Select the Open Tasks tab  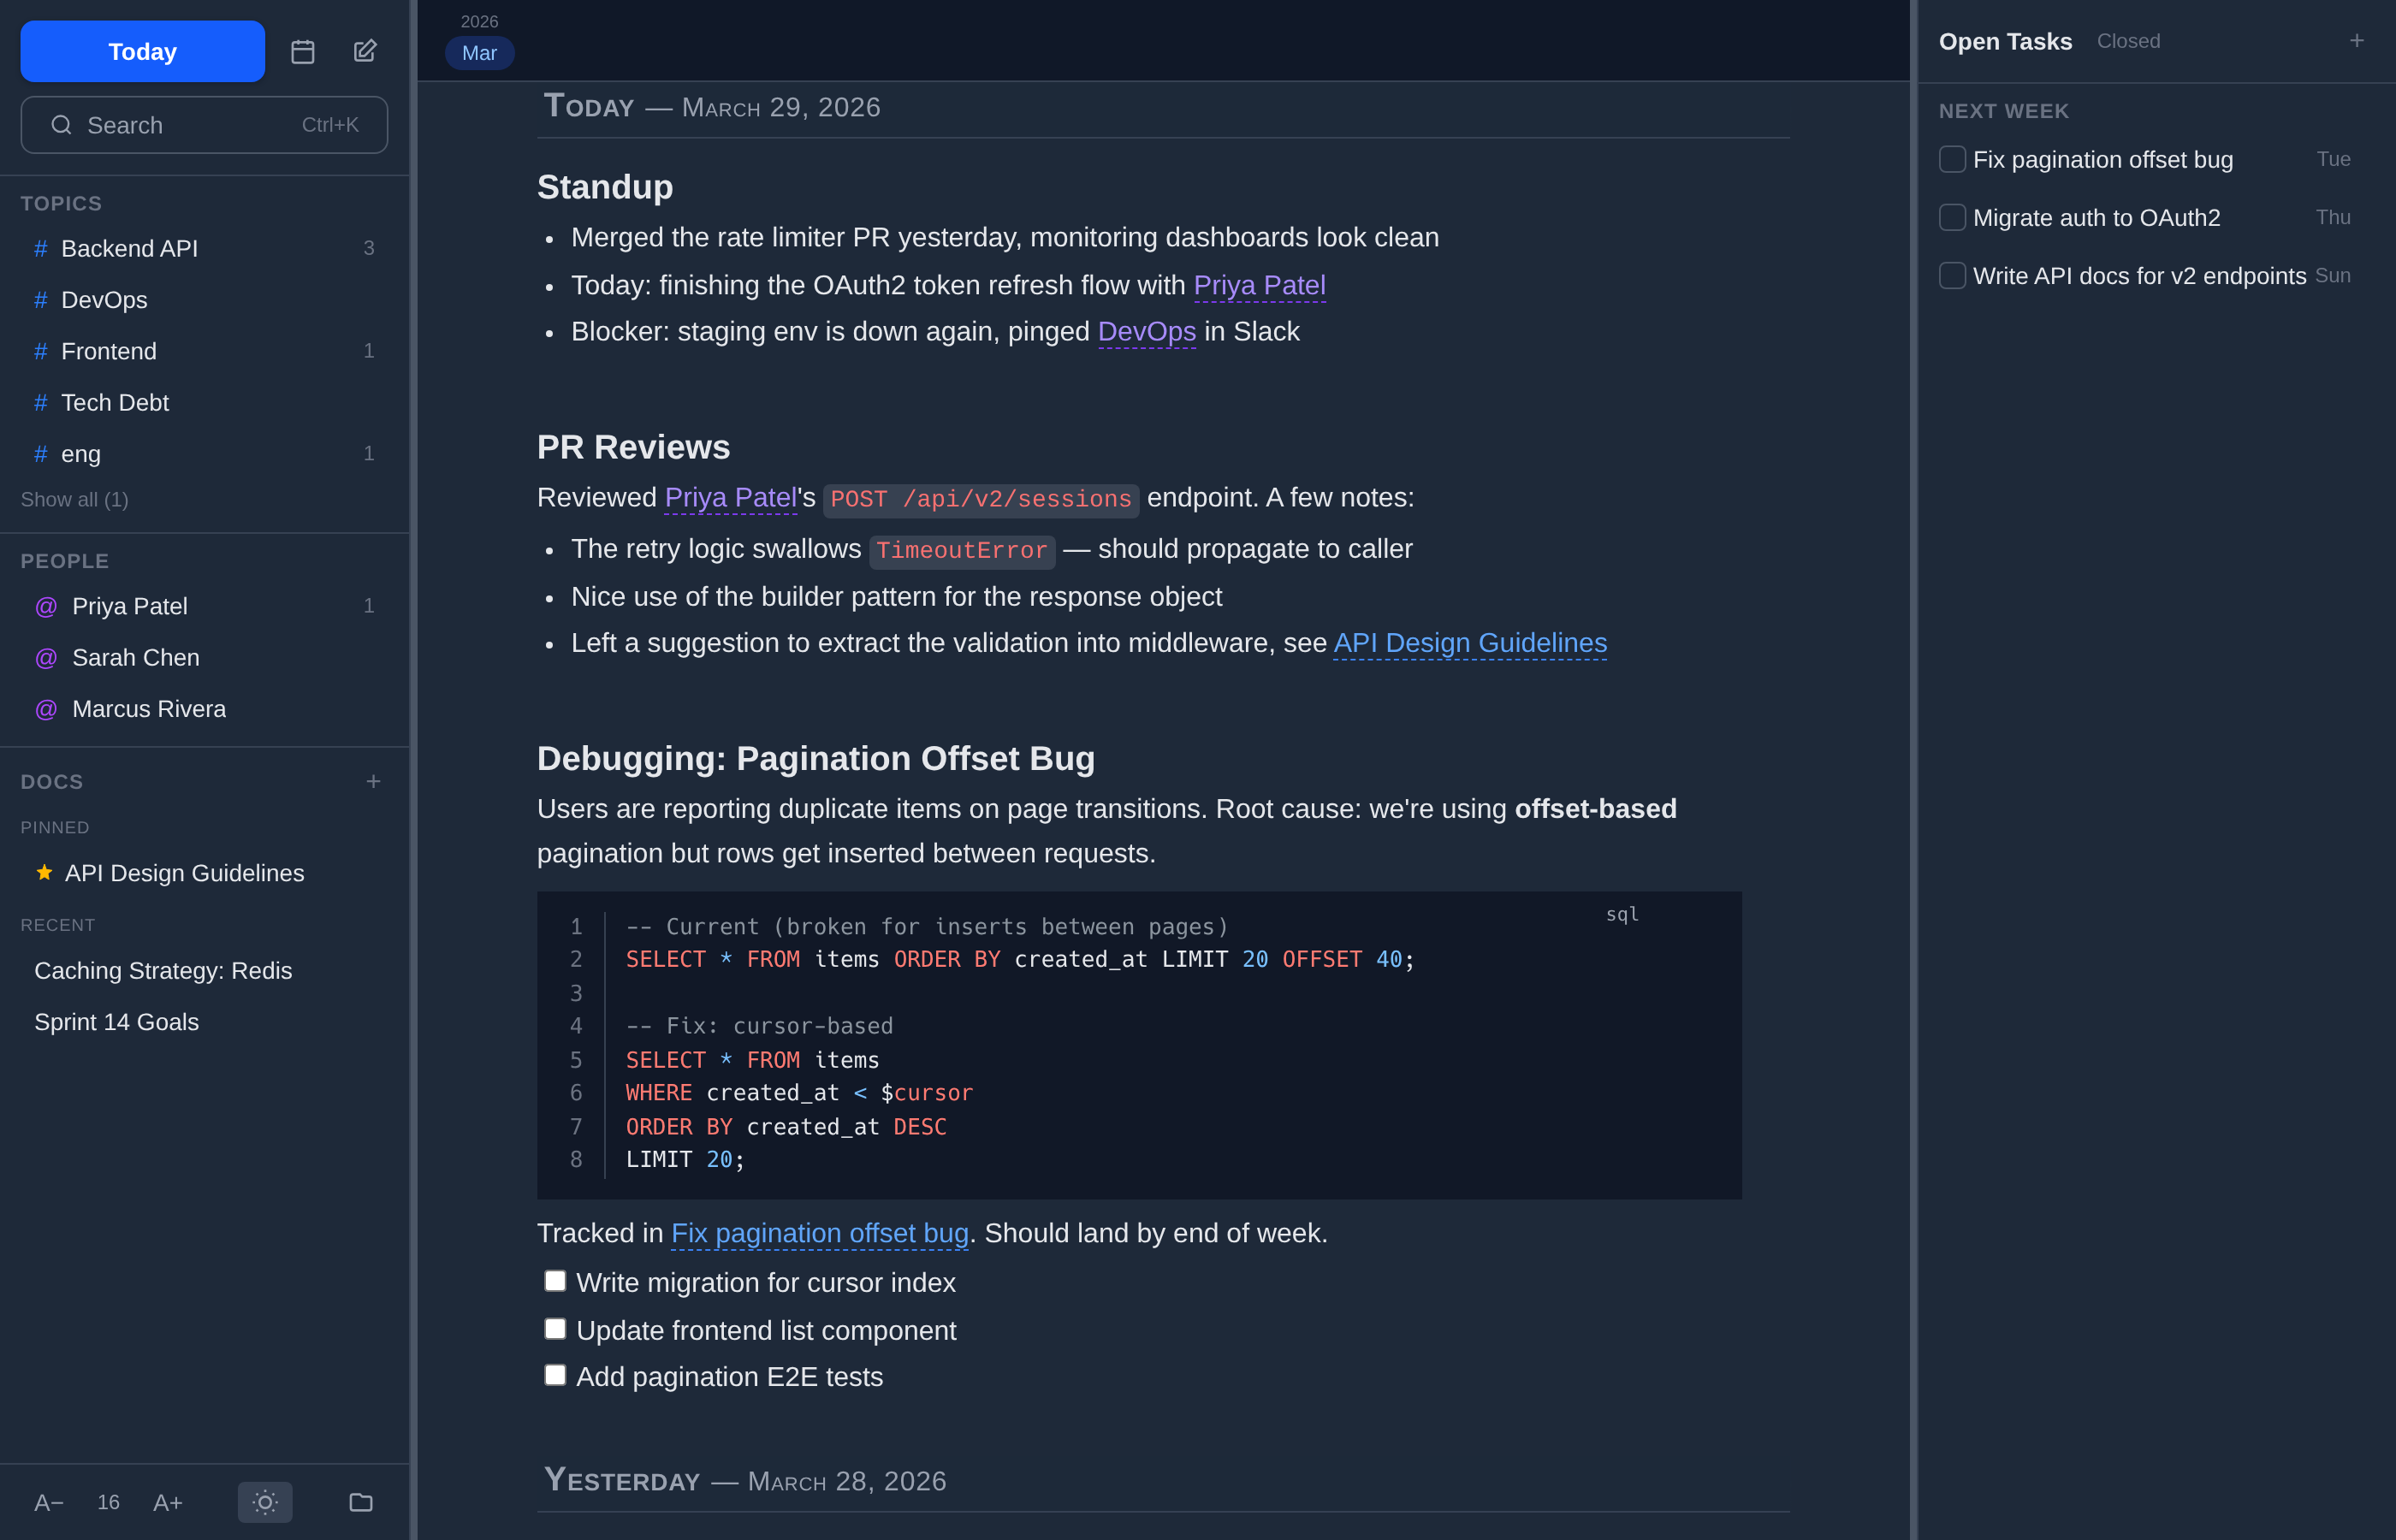tap(2004, 41)
